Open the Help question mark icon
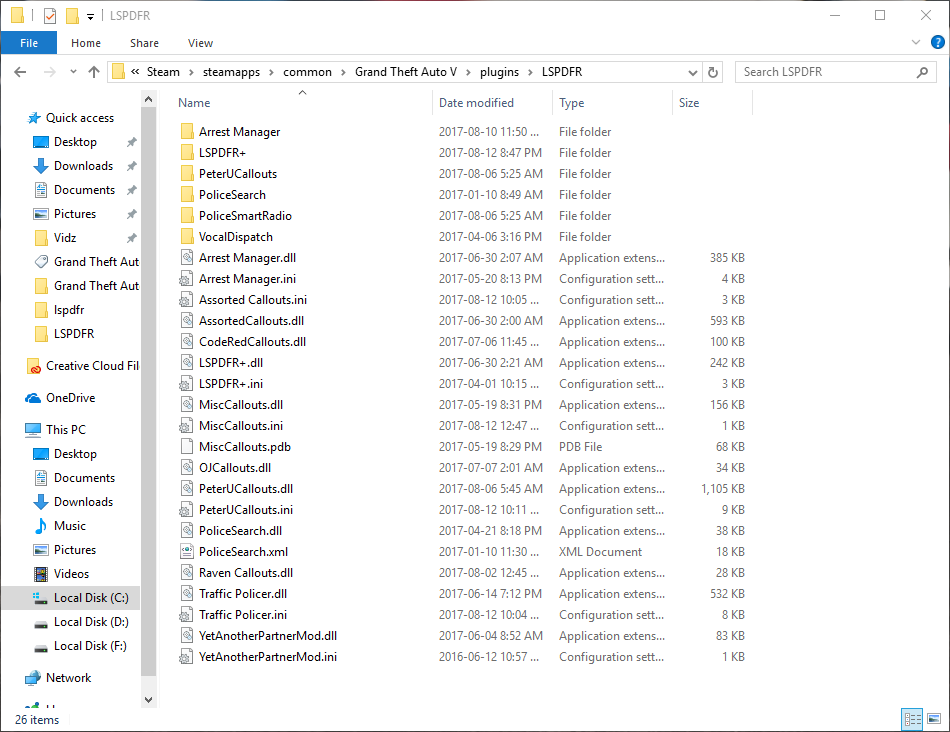This screenshot has width=950, height=732. tap(937, 42)
